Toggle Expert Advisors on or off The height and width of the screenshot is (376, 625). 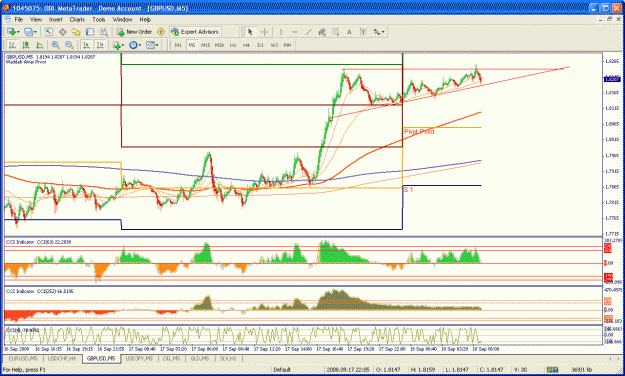(195, 32)
